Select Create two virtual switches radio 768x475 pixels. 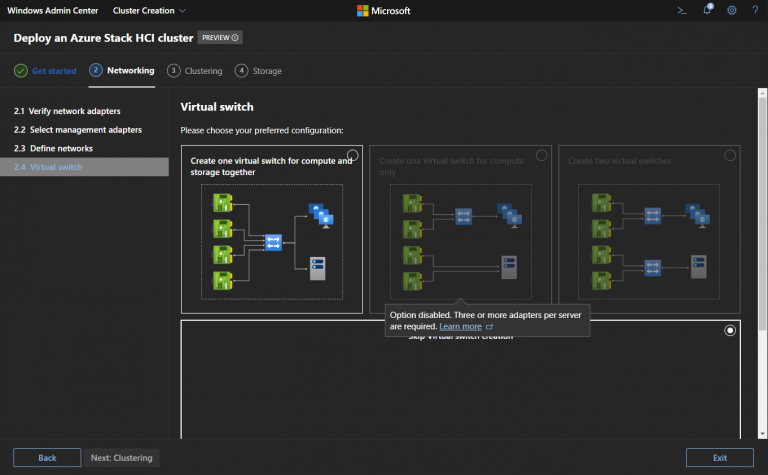pyautogui.click(x=730, y=155)
